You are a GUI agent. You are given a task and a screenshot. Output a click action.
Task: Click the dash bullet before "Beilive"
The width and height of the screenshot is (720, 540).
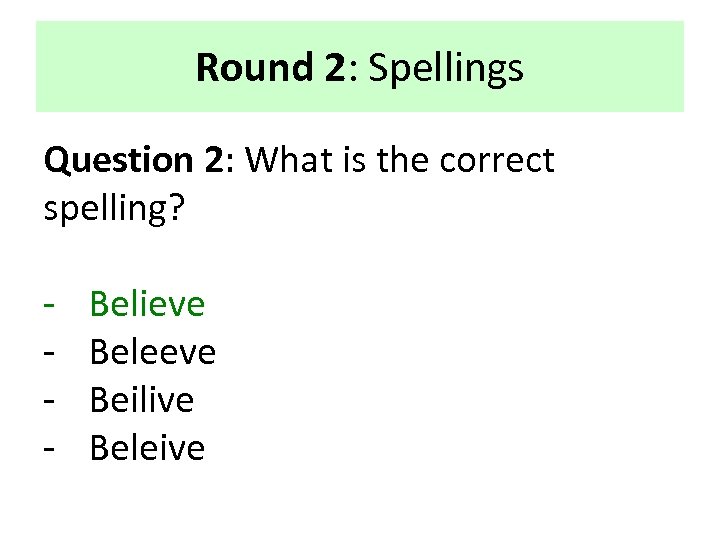(x=49, y=400)
